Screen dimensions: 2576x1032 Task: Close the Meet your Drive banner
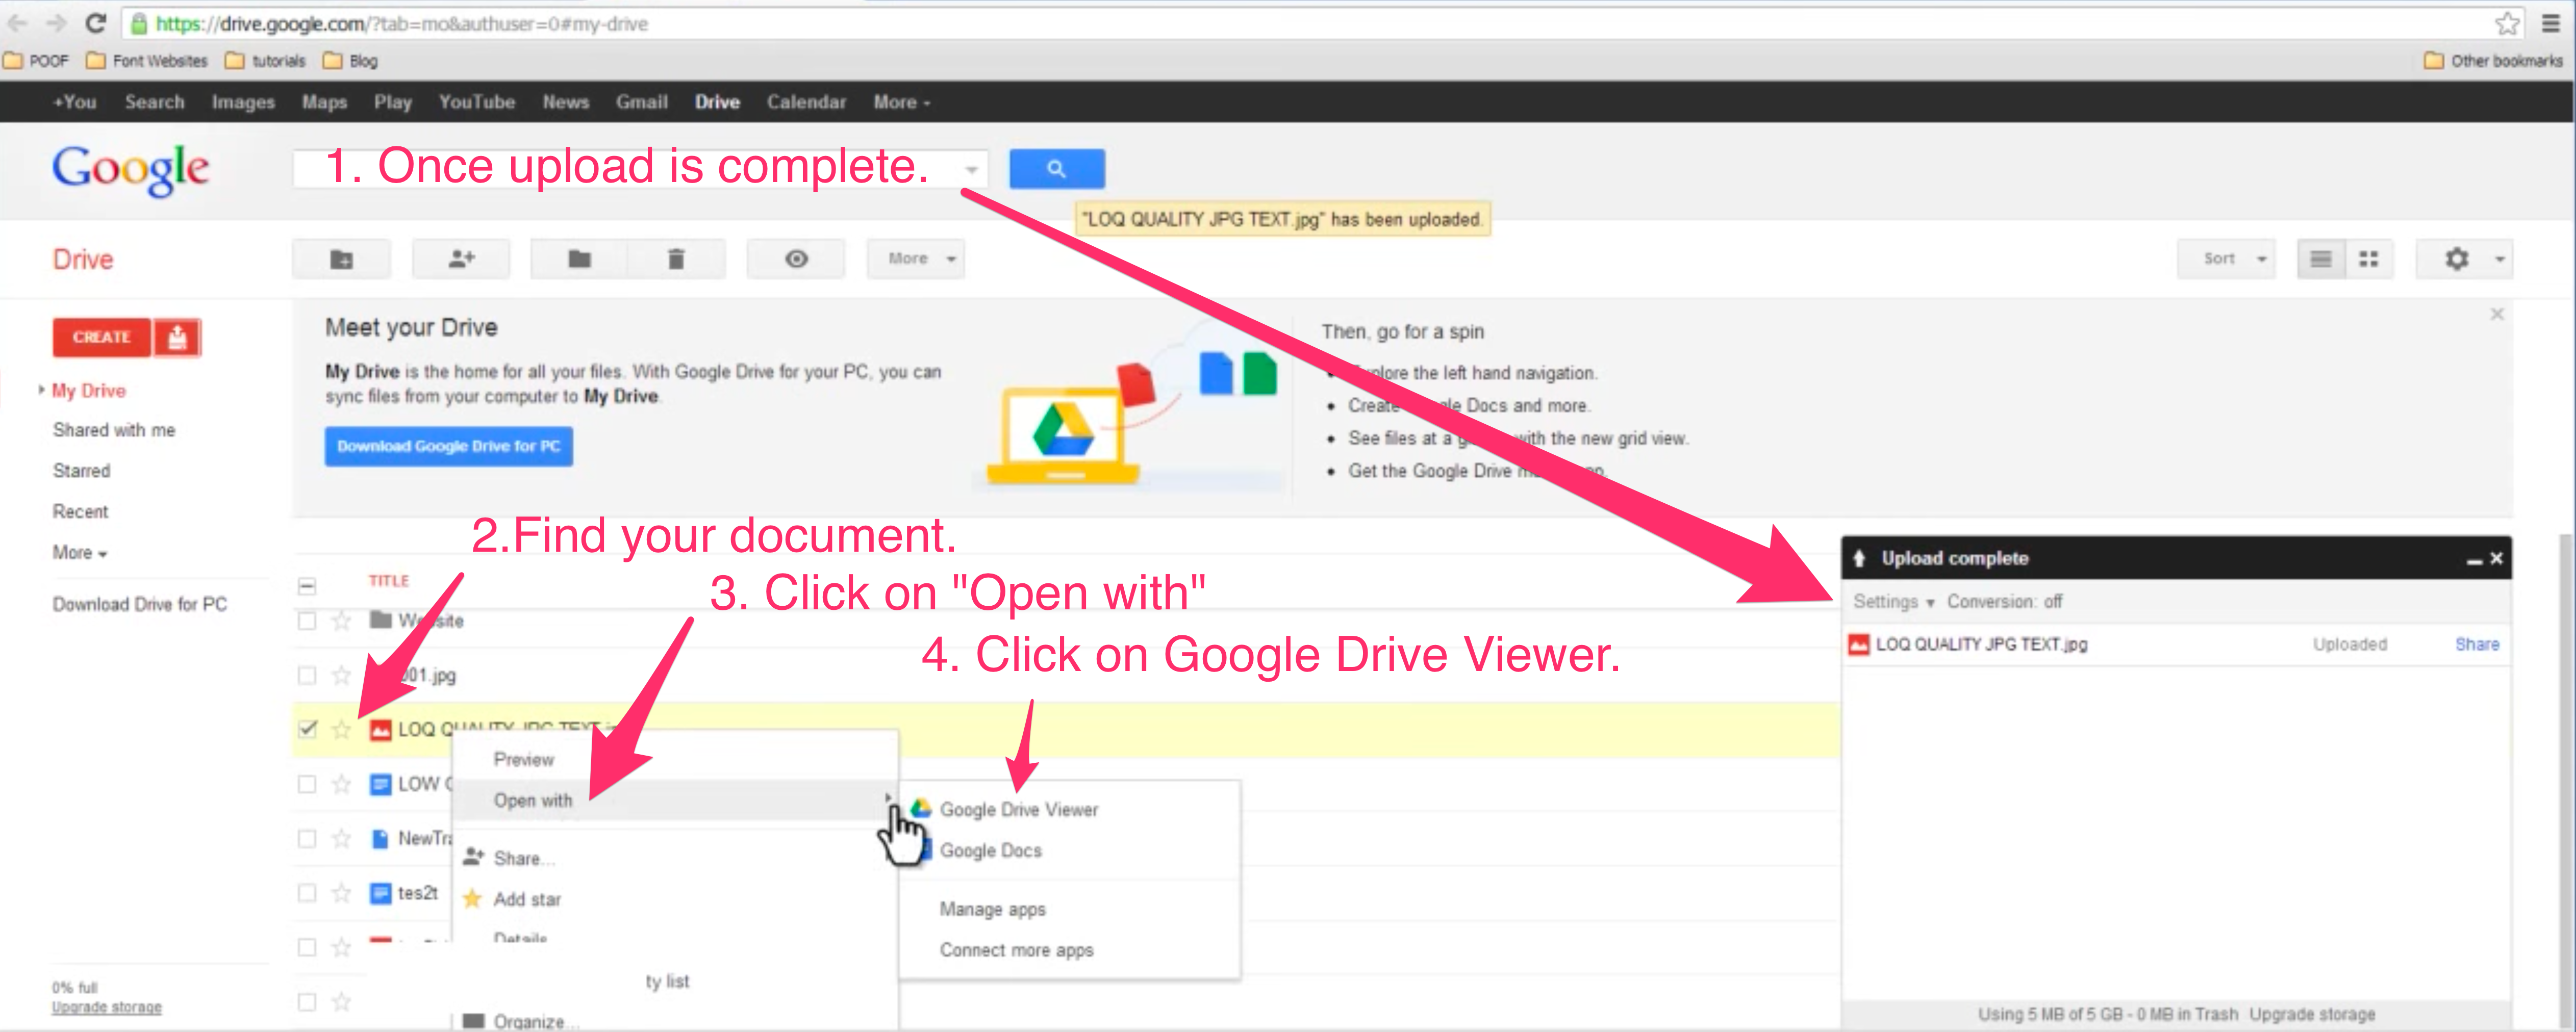[2496, 314]
